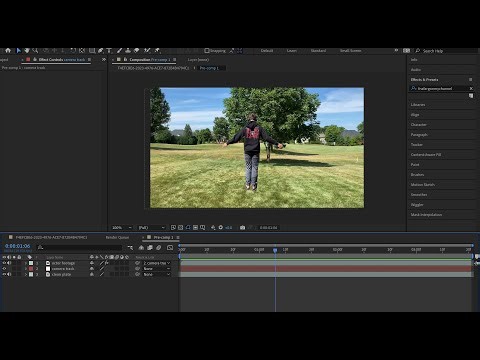Open the Character panel
The image size is (480, 360).
point(419,125)
